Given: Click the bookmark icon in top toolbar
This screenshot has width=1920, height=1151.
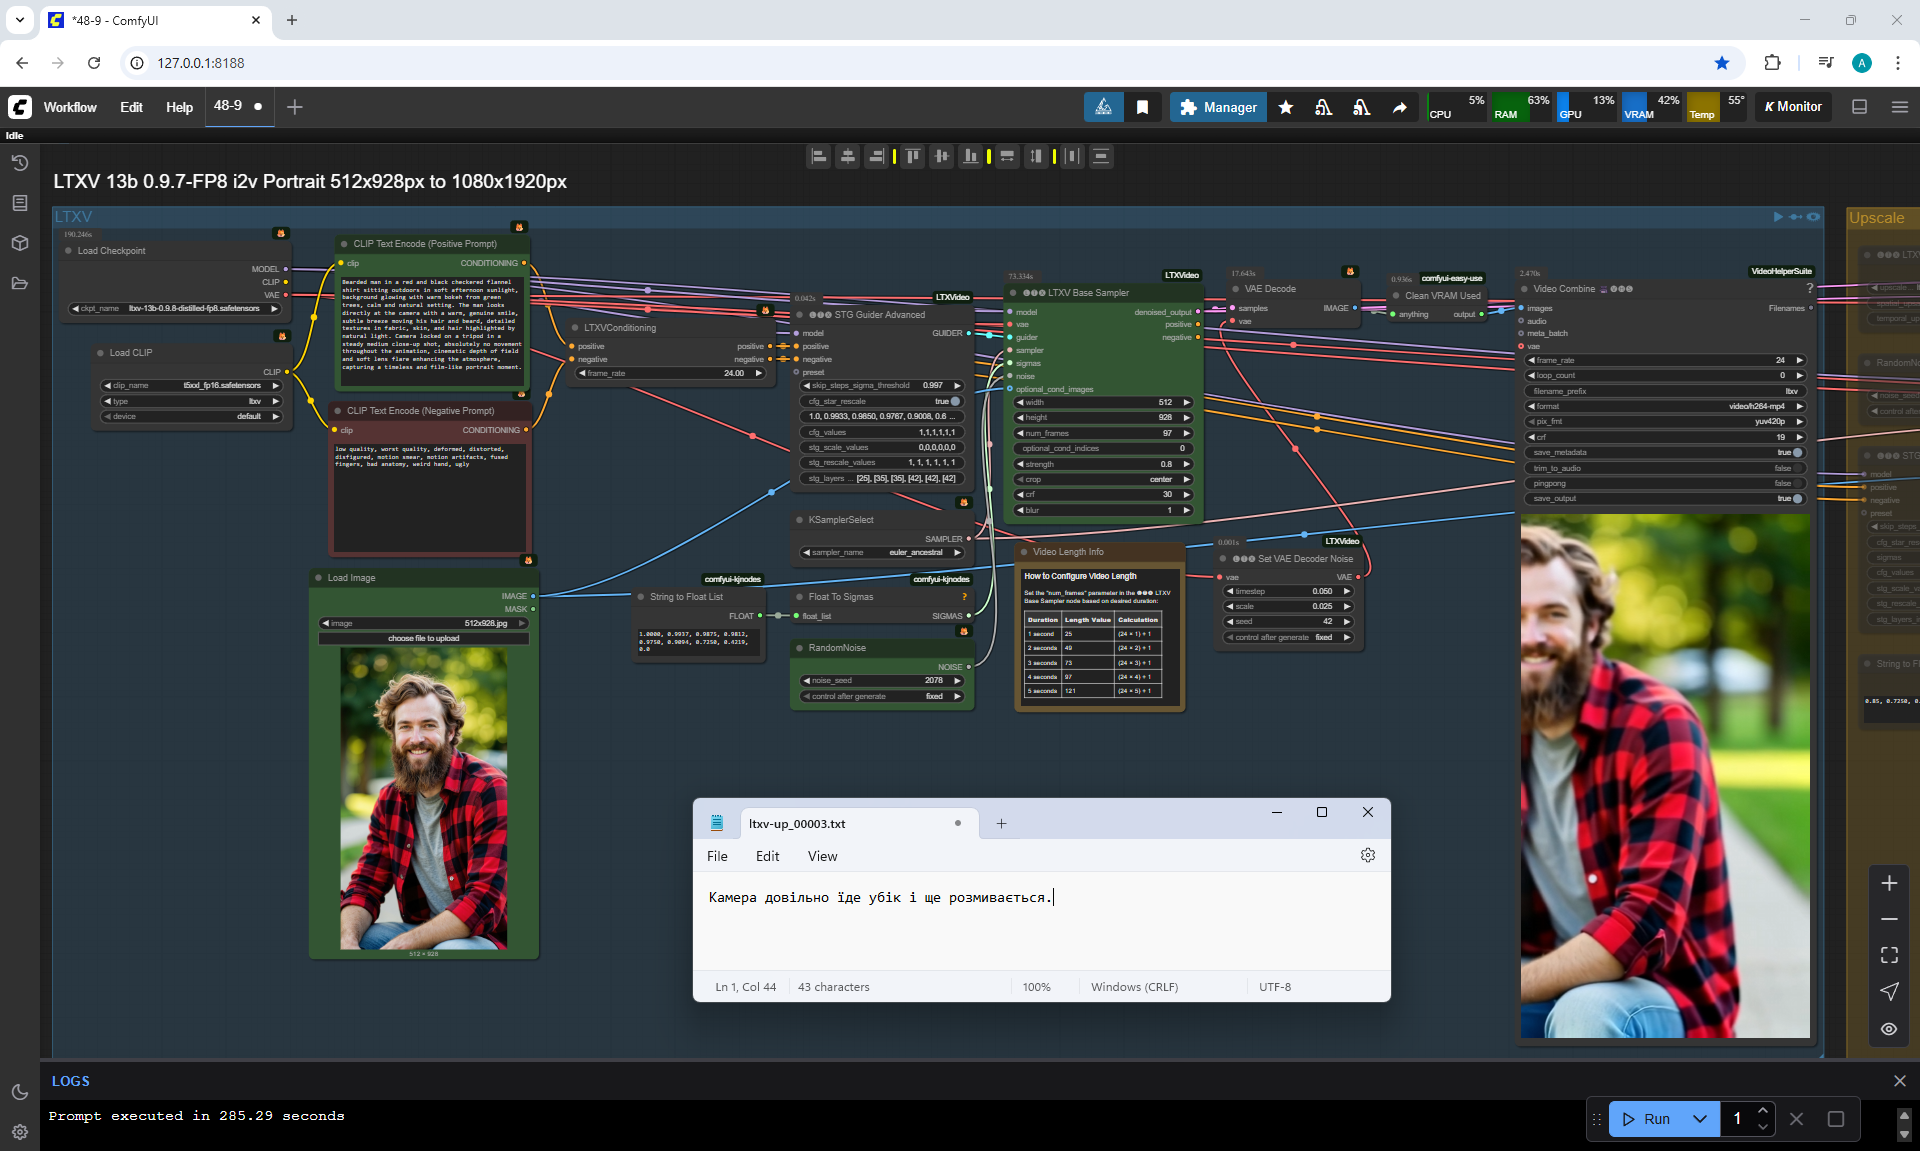Looking at the screenshot, I should pyautogui.click(x=1142, y=107).
